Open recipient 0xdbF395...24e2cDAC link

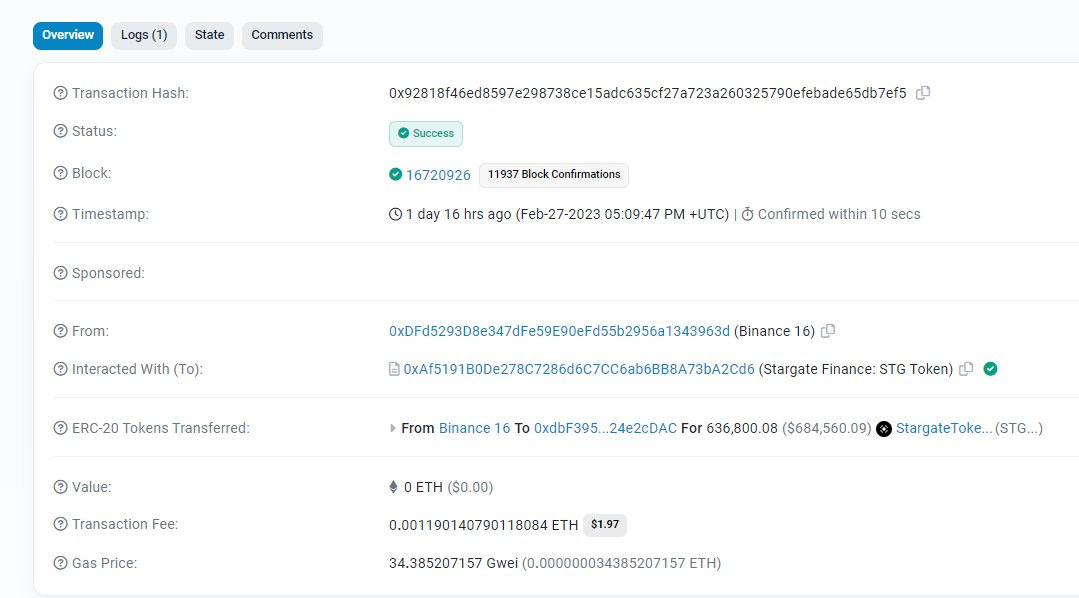pos(606,428)
